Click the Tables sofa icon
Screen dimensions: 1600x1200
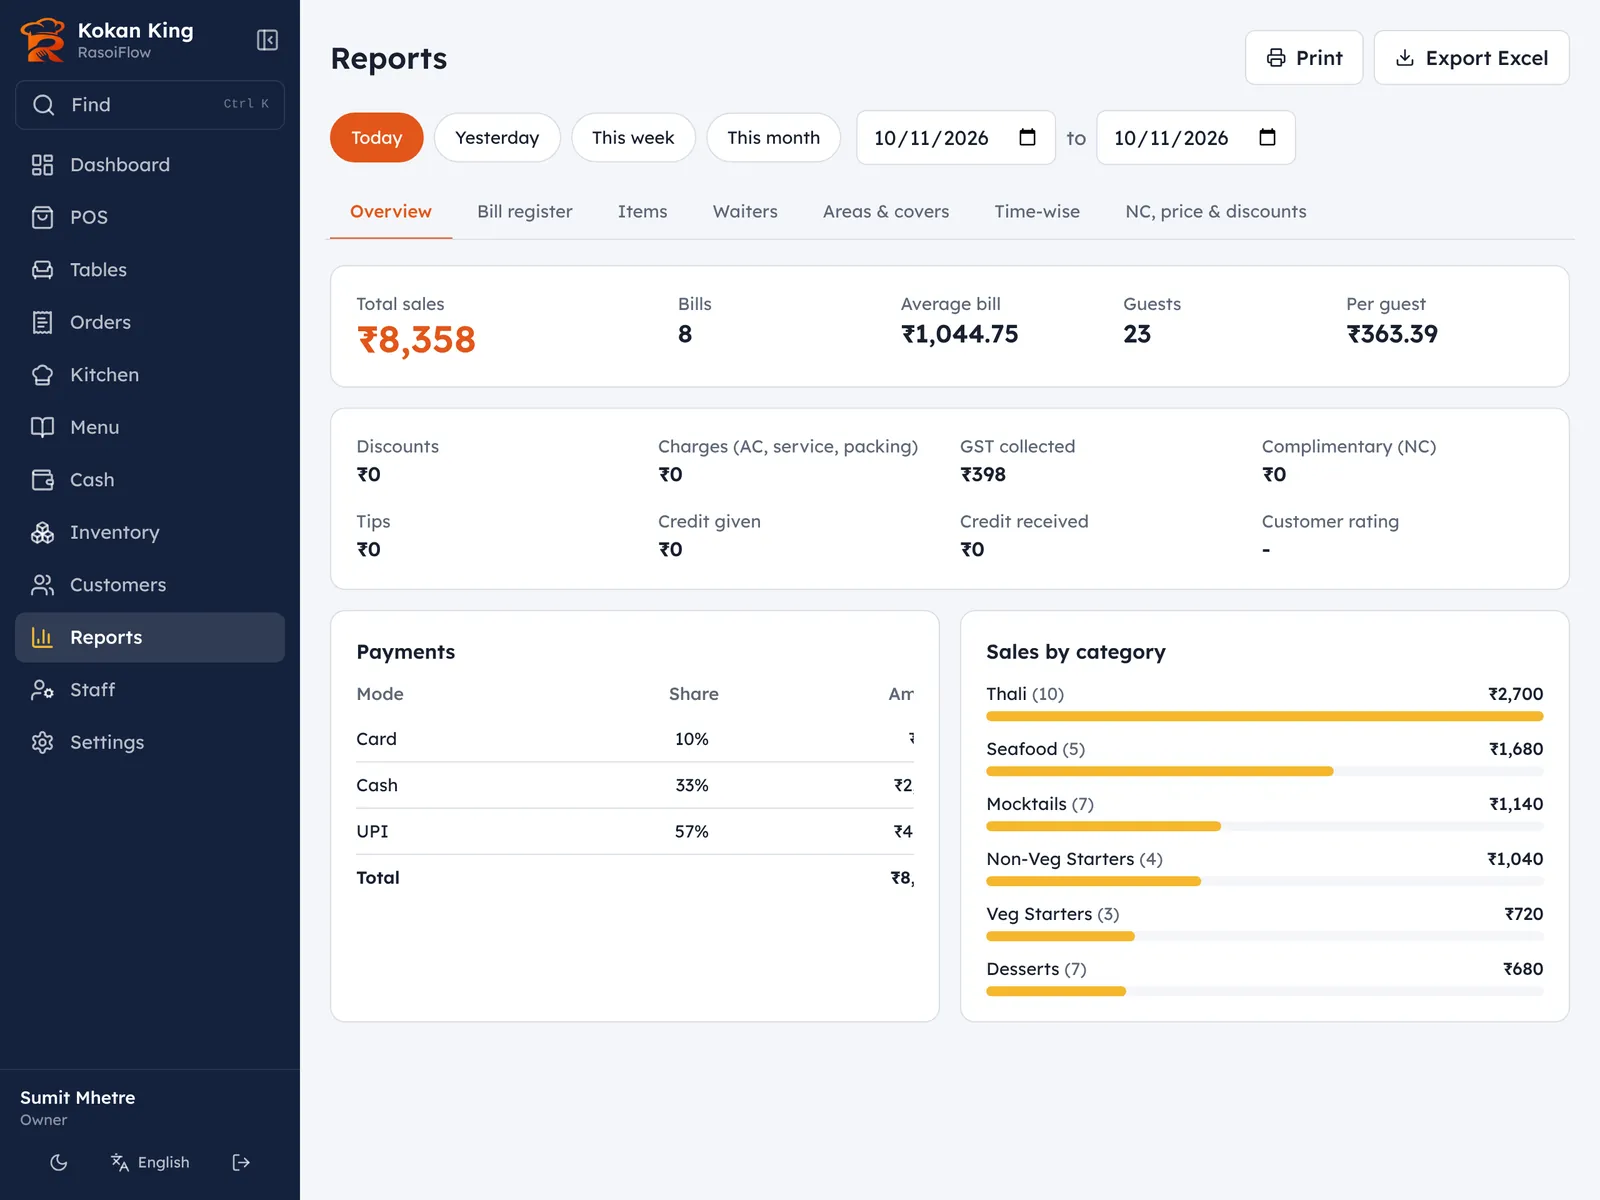(42, 270)
